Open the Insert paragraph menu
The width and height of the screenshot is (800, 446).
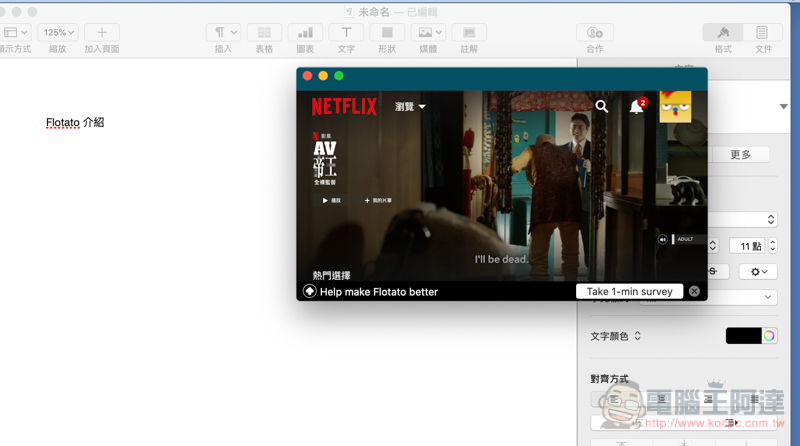pyautogui.click(x=223, y=32)
